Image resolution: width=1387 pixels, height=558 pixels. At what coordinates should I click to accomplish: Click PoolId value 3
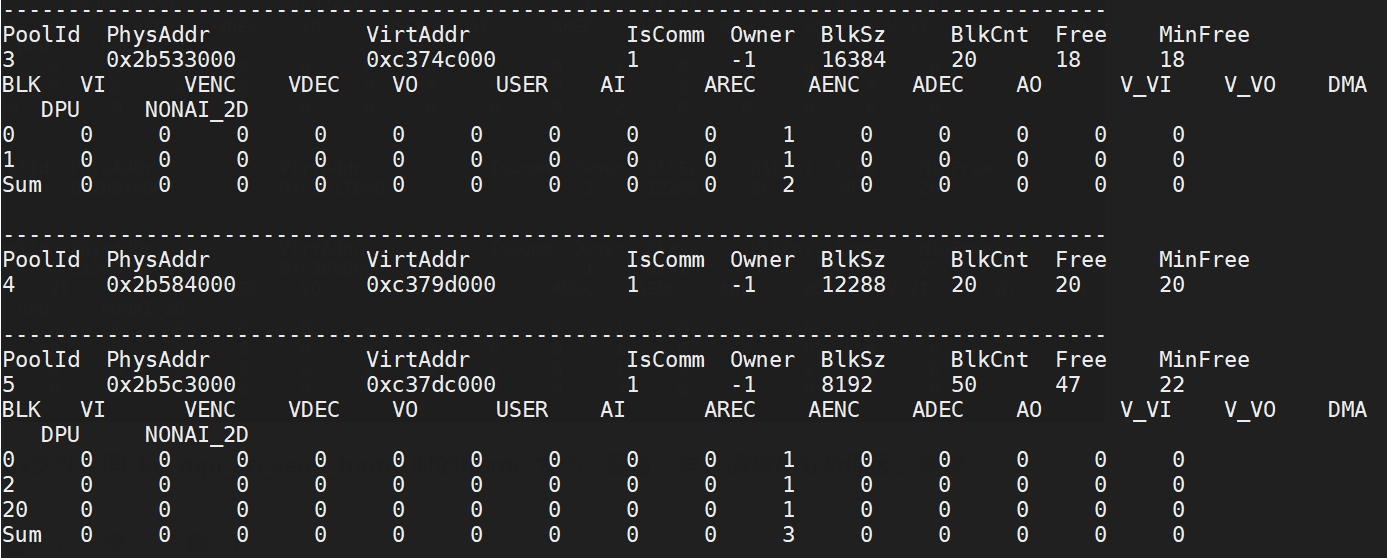(x=8, y=60)
